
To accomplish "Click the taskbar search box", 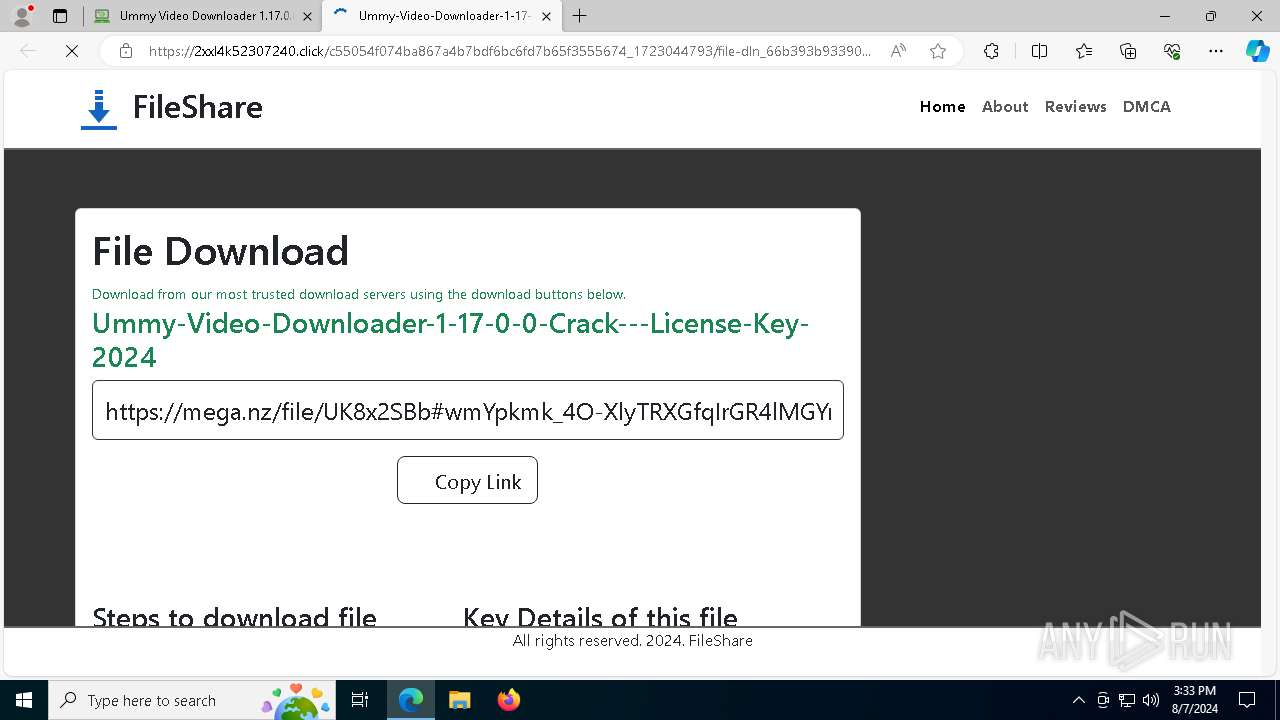I will point(192,700).
